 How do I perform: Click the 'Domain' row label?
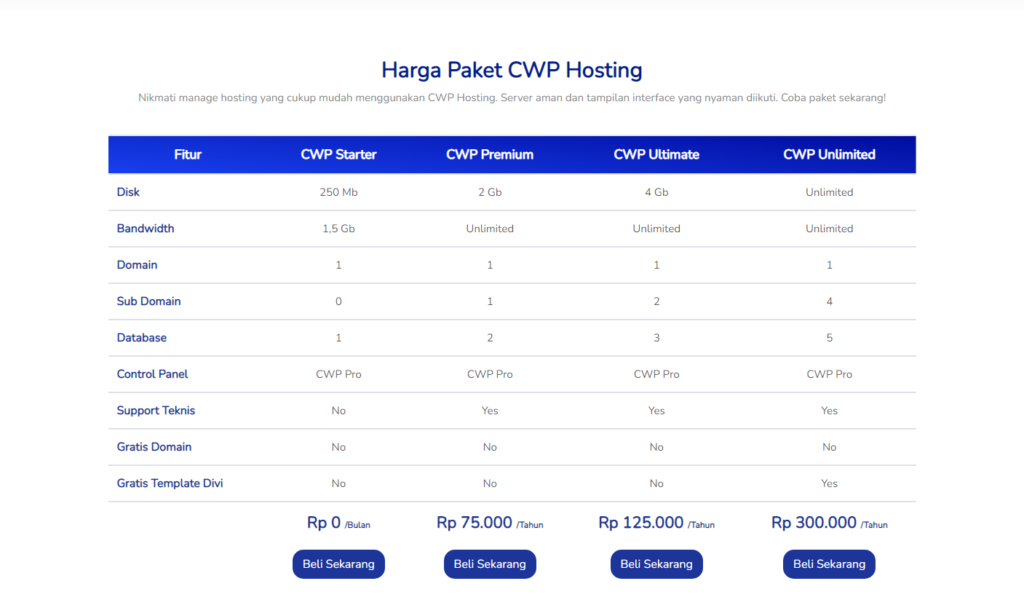coord(137,265)
